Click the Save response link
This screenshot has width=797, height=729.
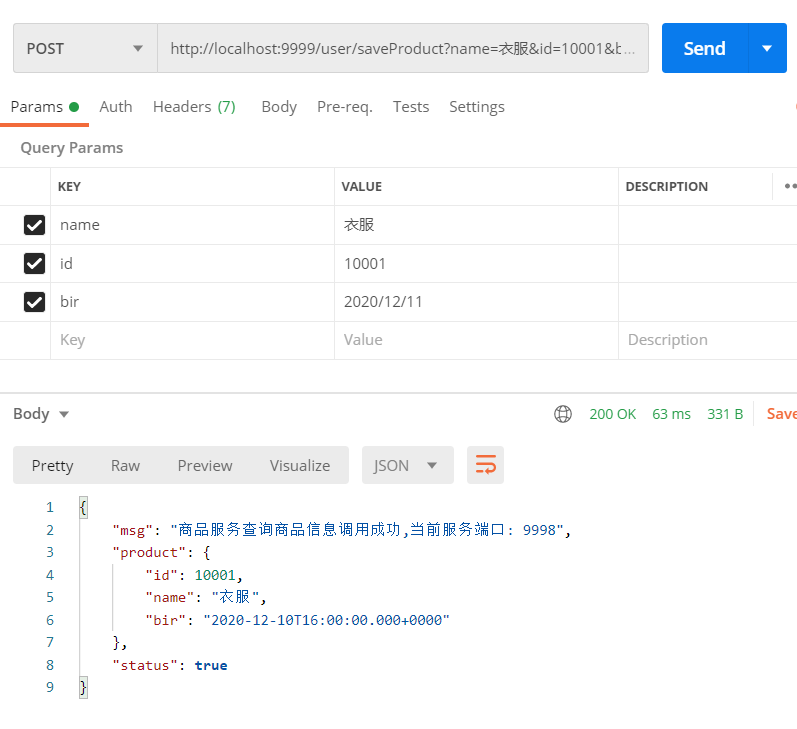[x=782, y=414]
